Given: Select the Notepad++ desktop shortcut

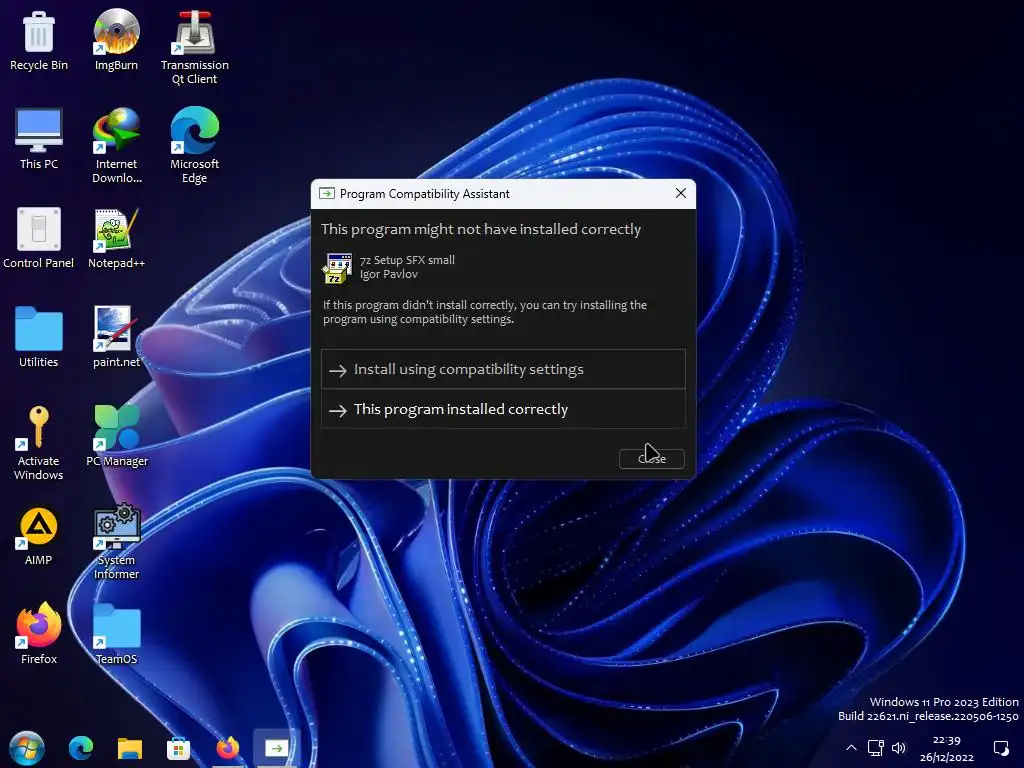Looking at the screenshot, I should pyautogui.click(x=116, y=238).
